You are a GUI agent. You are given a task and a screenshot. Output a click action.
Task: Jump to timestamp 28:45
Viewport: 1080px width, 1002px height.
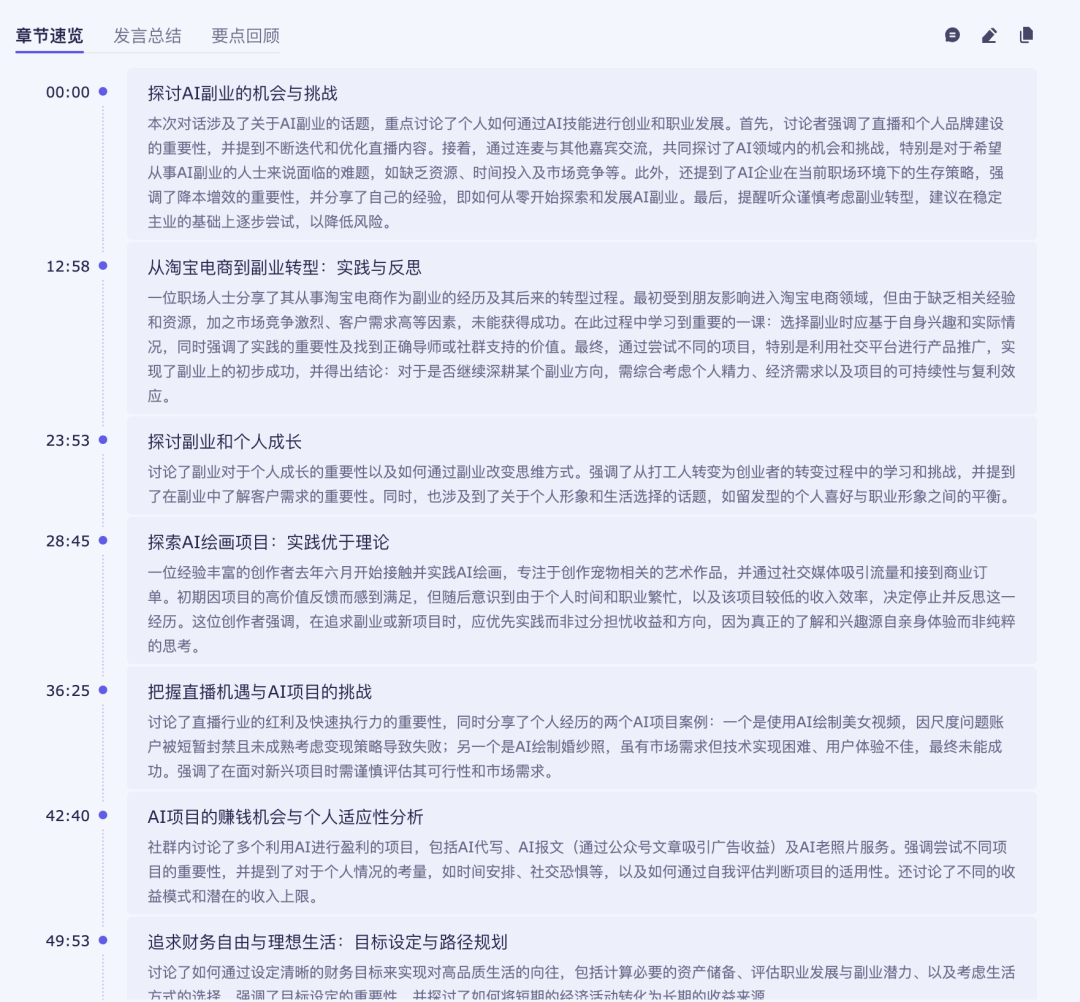click(x=68, y=541)
